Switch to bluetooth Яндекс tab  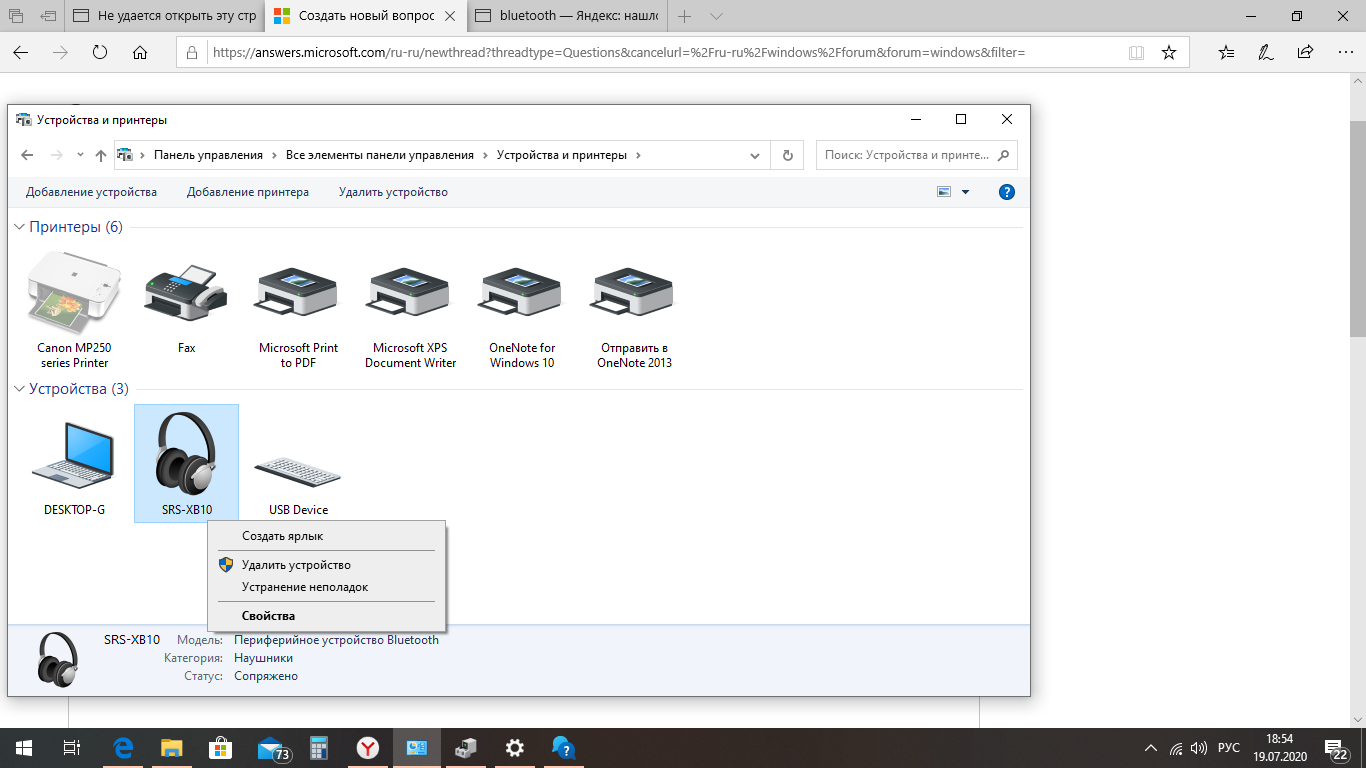(567, 16)
